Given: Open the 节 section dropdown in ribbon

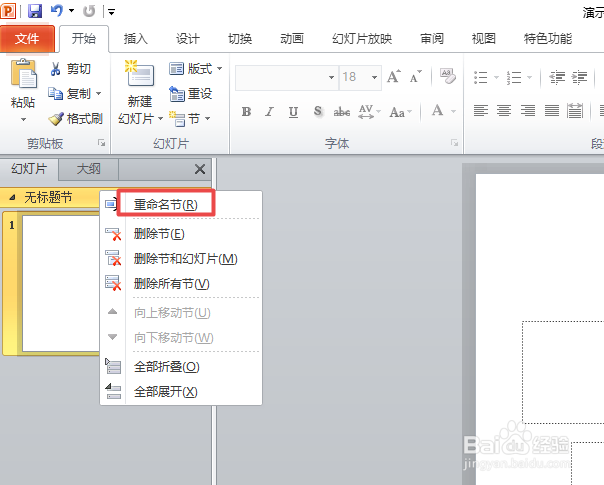Looking at the screenshot, I should point(190,119).
